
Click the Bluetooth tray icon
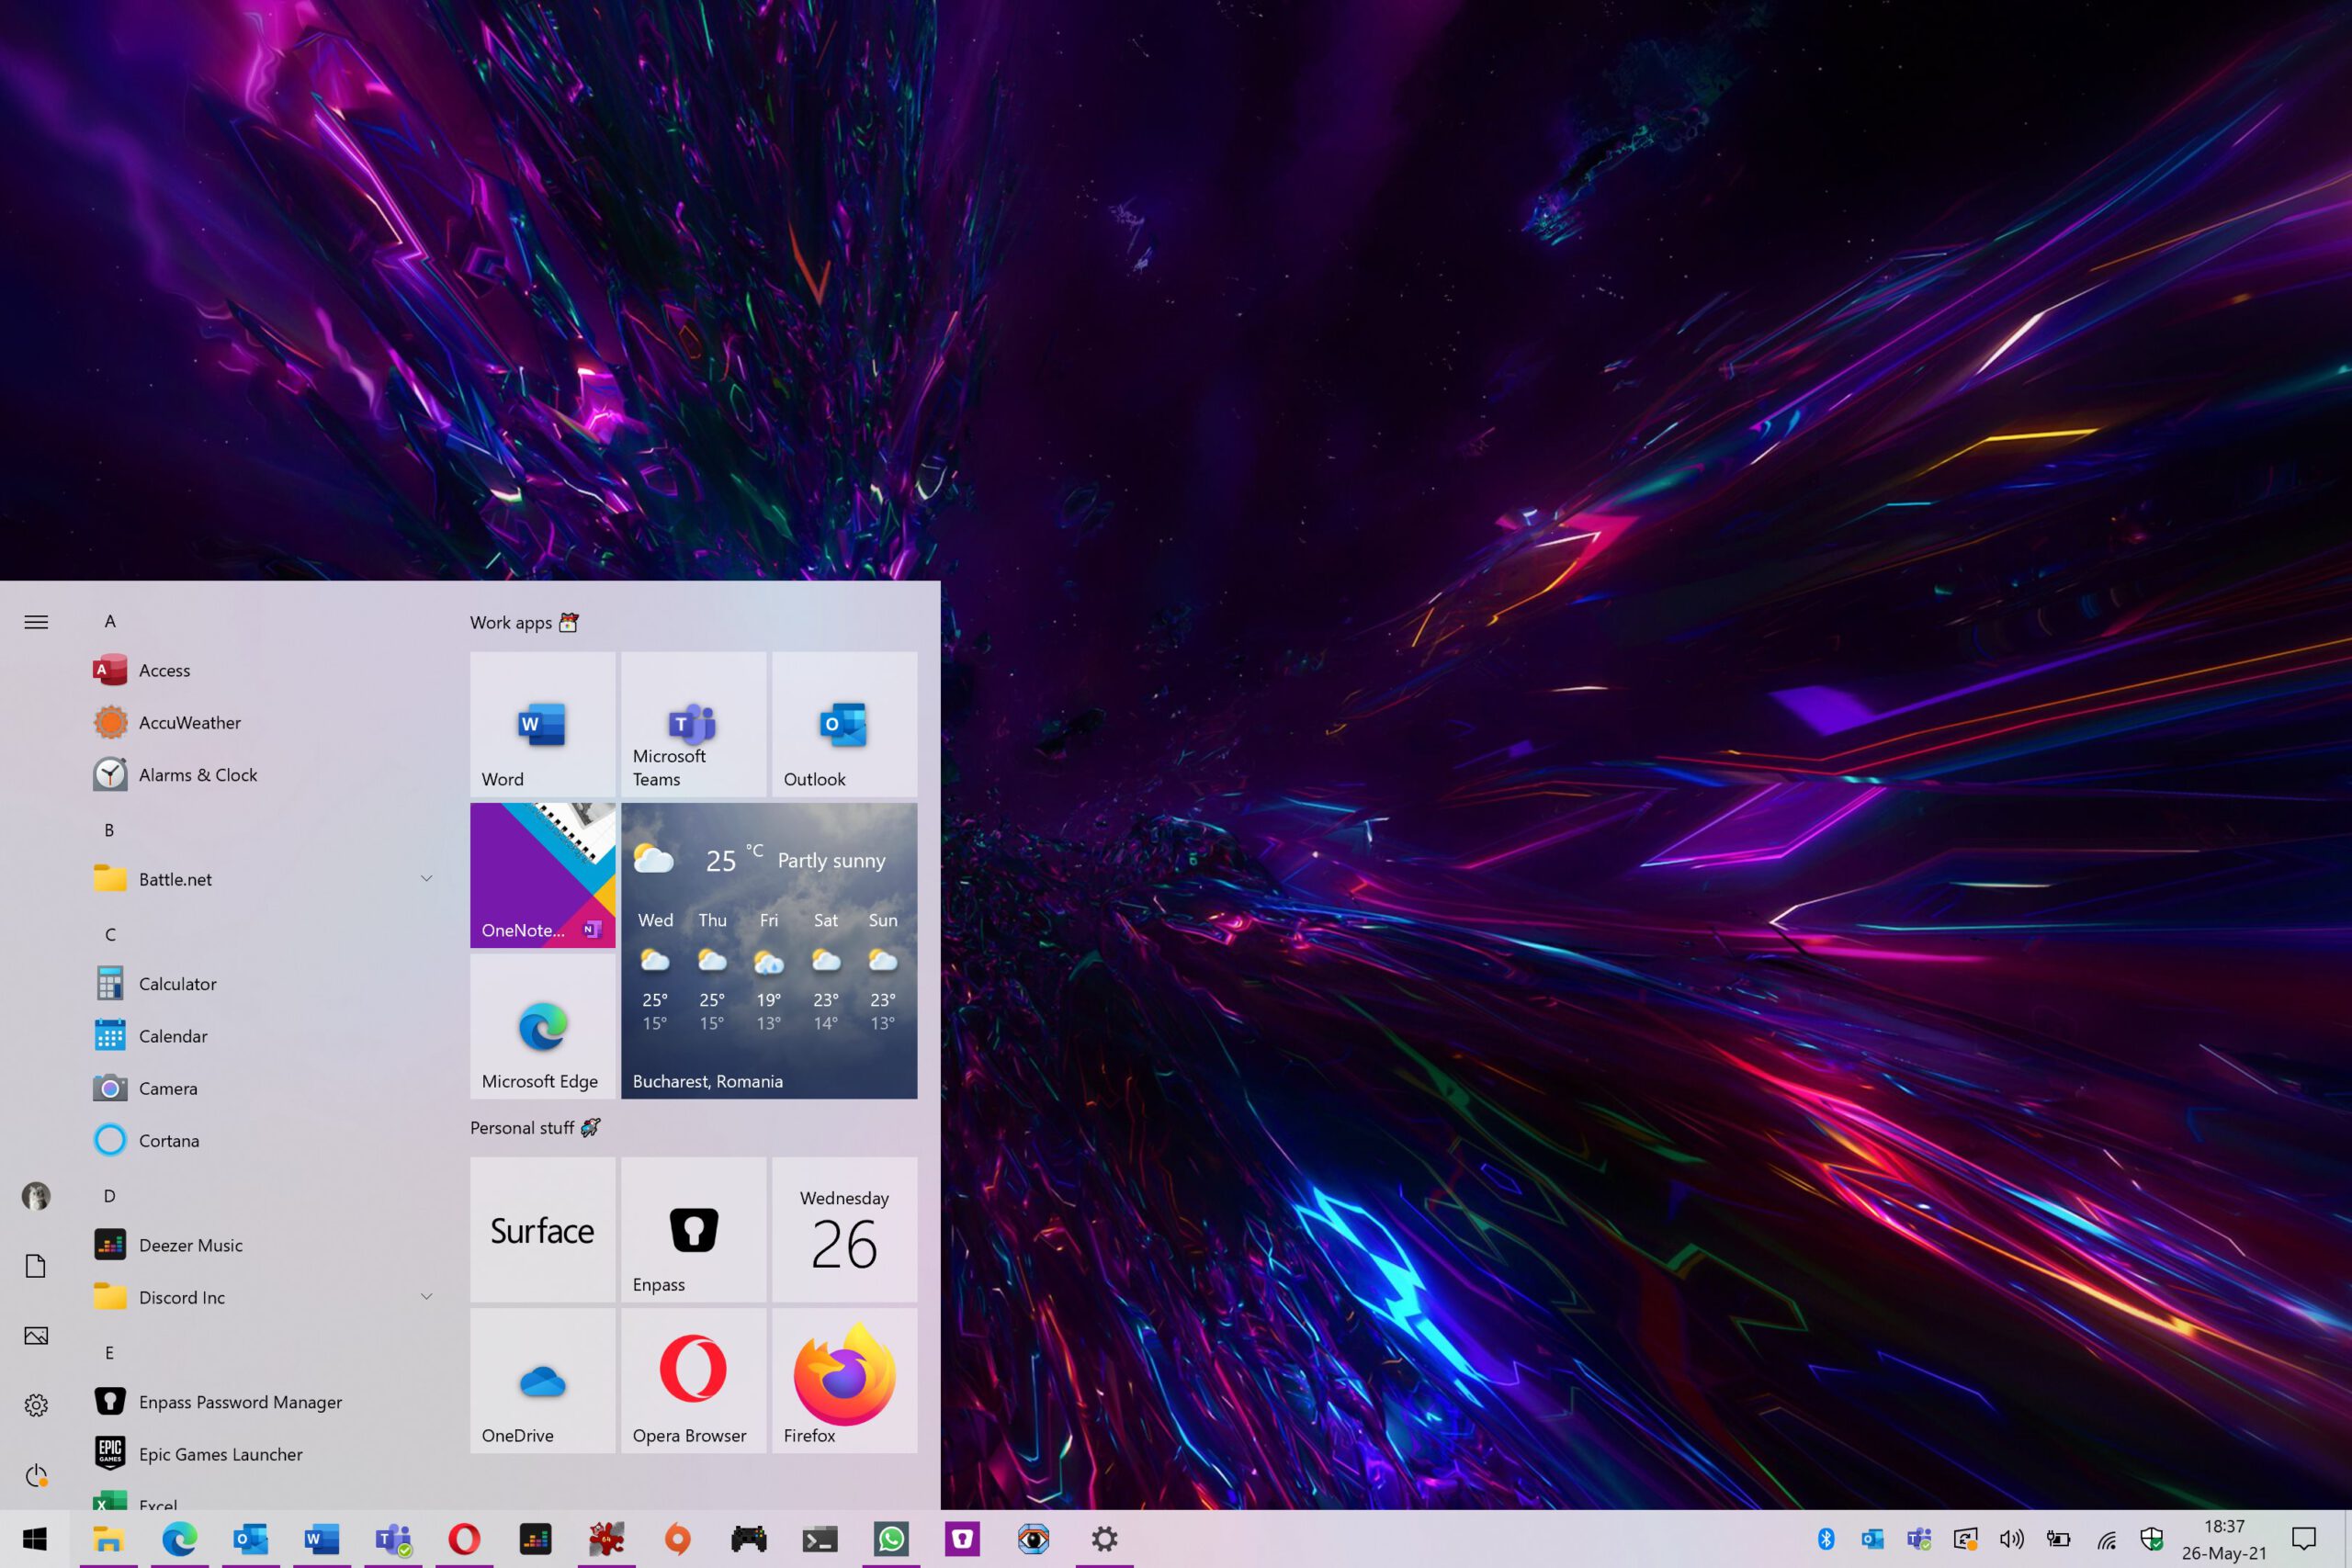(x=1826, y=1539)
